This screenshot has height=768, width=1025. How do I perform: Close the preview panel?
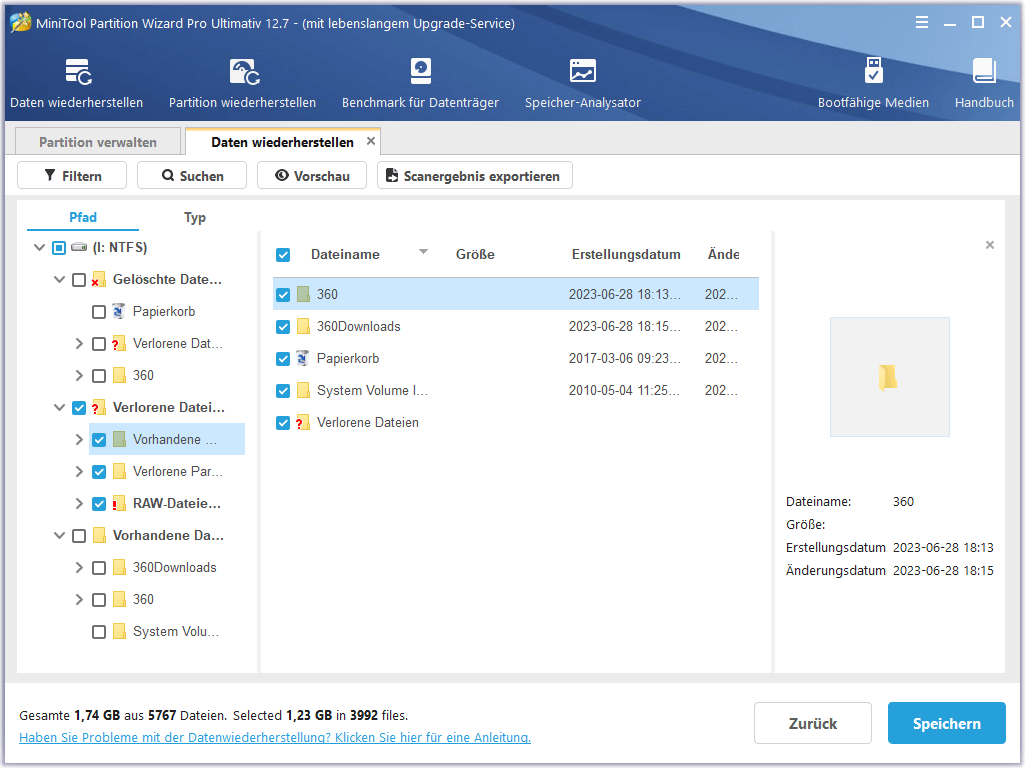click(x=990, y=244)
